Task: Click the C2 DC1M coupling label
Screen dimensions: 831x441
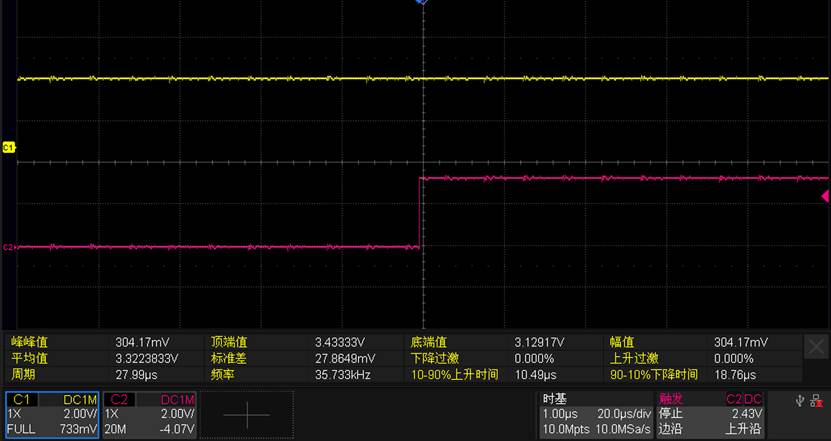Action: point(178,400)
